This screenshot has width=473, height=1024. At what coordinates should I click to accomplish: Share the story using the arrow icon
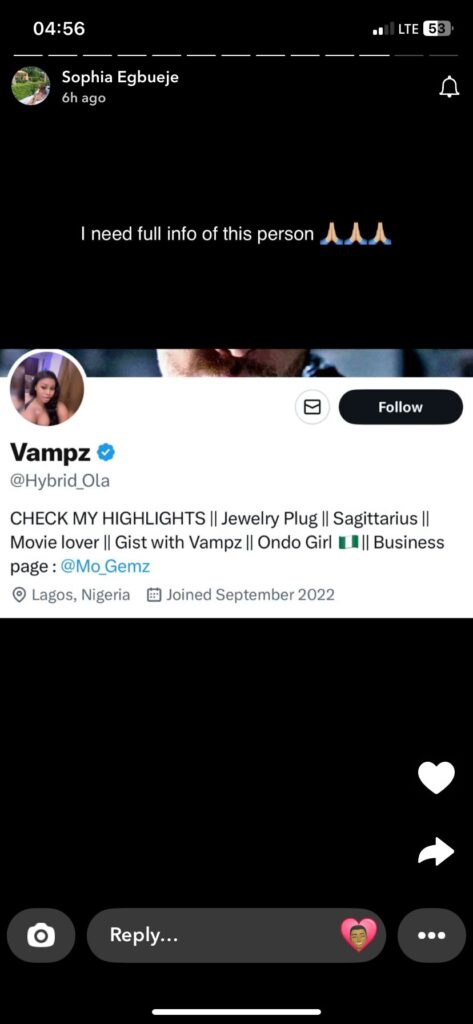tap(436, 851)
